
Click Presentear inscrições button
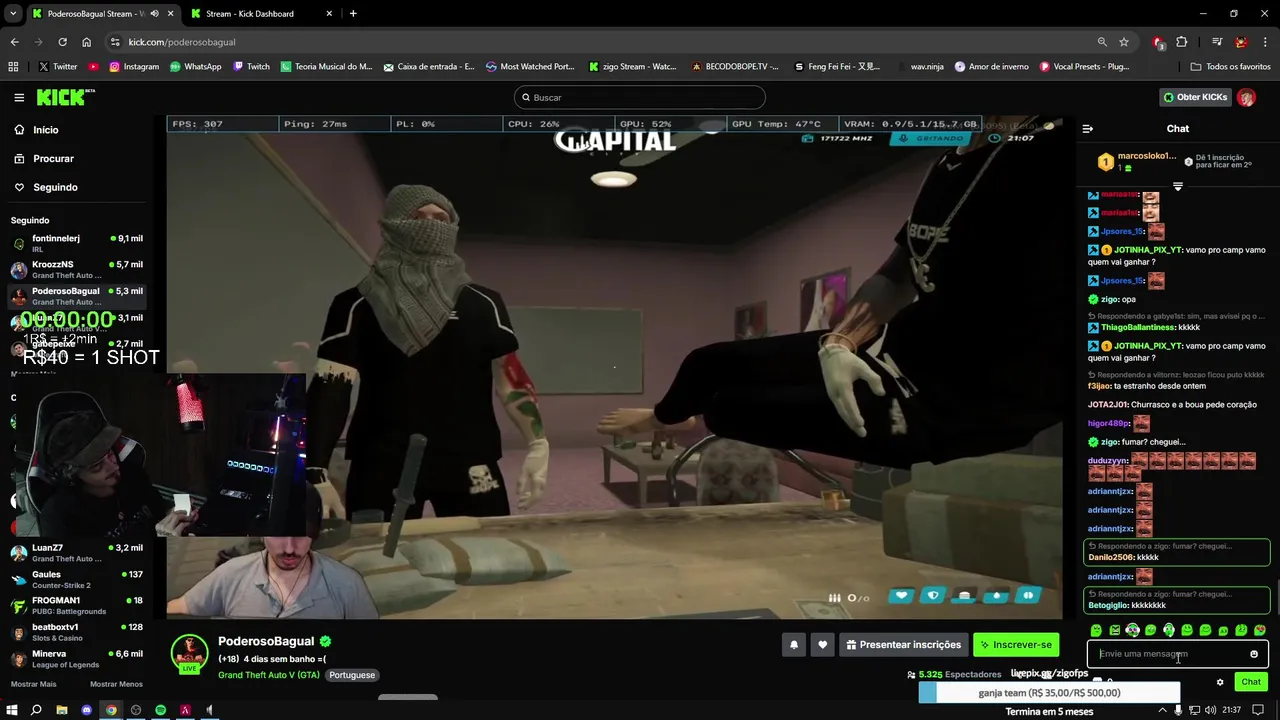point(904,645)
